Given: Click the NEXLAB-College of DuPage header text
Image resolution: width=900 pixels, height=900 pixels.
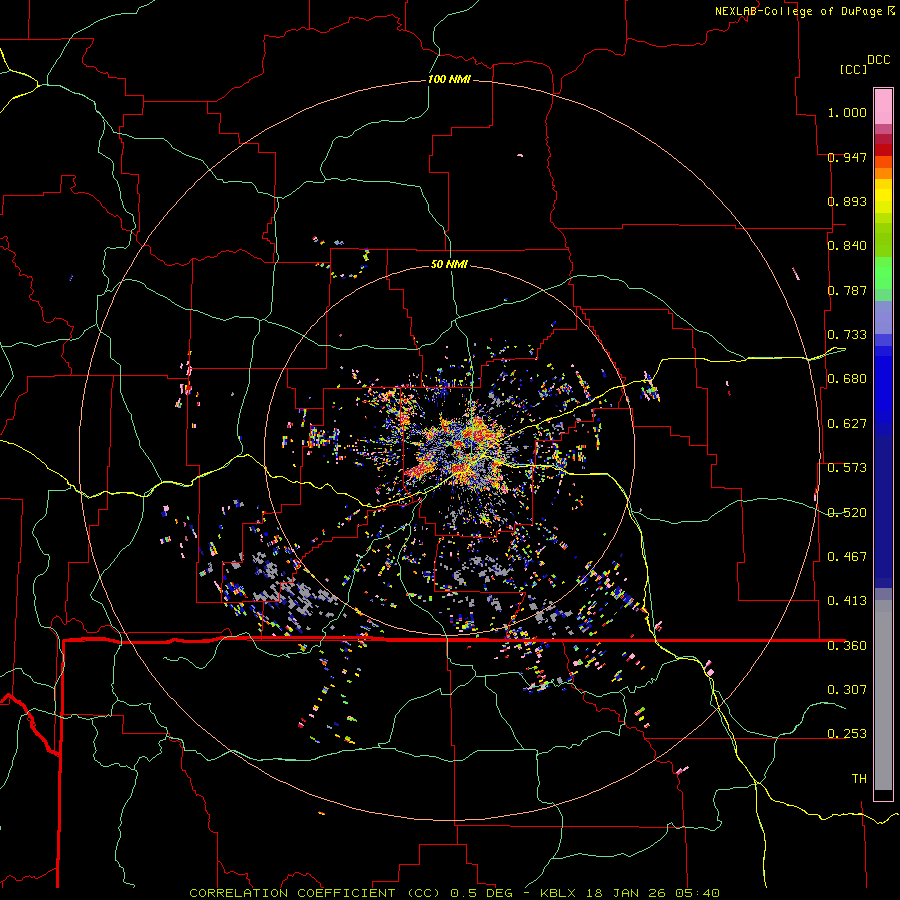Looking at the screenshot, I should pos(798,11).
